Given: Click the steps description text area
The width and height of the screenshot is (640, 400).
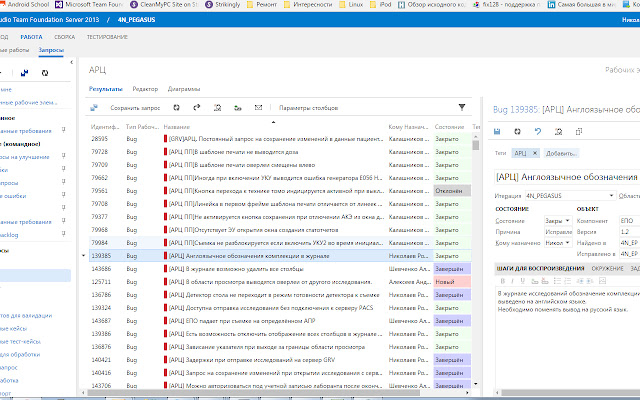Looking at the screenshot, I should pyautogui.click(x=567, y=339).
